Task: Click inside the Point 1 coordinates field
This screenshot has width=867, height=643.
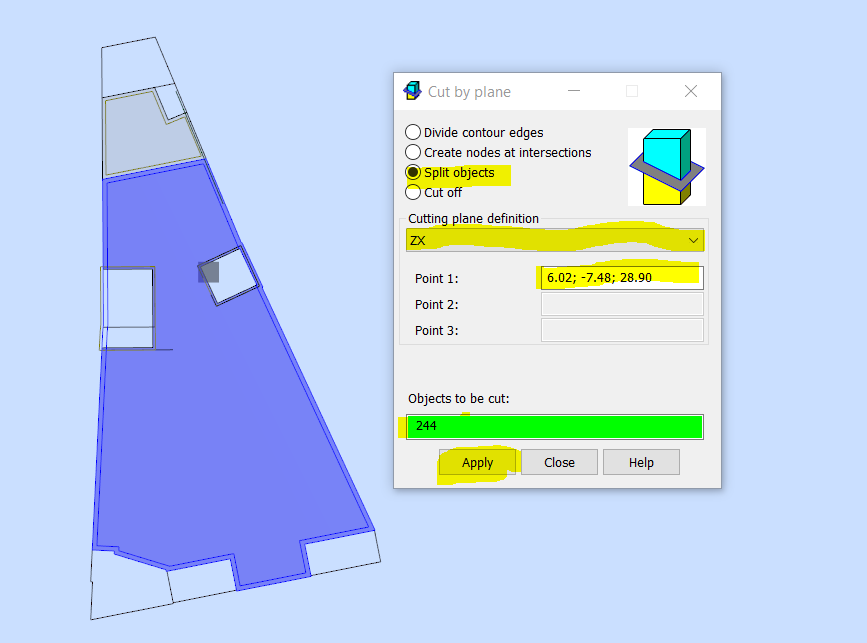Action: pyautogui.click(x=621, y=278)
